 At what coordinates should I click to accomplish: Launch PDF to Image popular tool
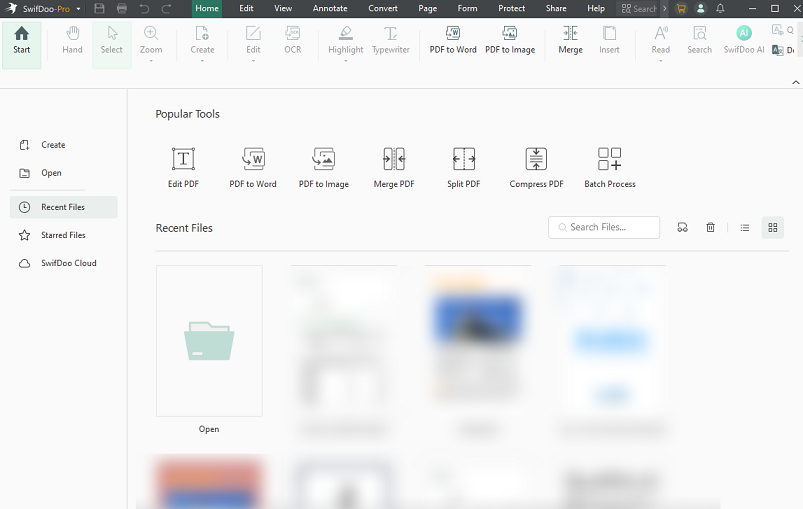point(324,167)
